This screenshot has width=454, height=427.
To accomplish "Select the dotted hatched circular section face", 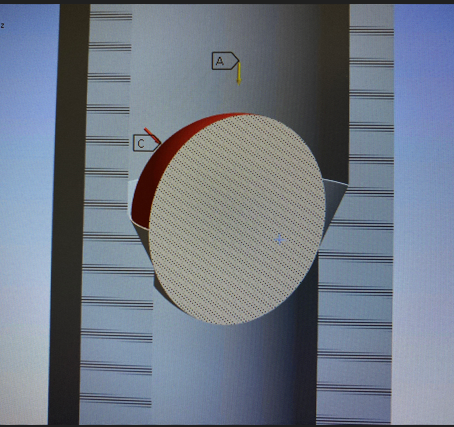I will (x=237, y=219).
